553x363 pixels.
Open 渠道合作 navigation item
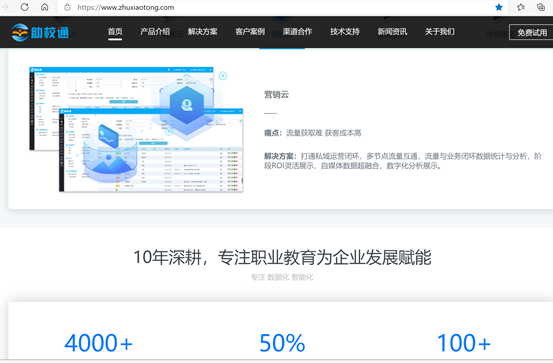(297, 32)
